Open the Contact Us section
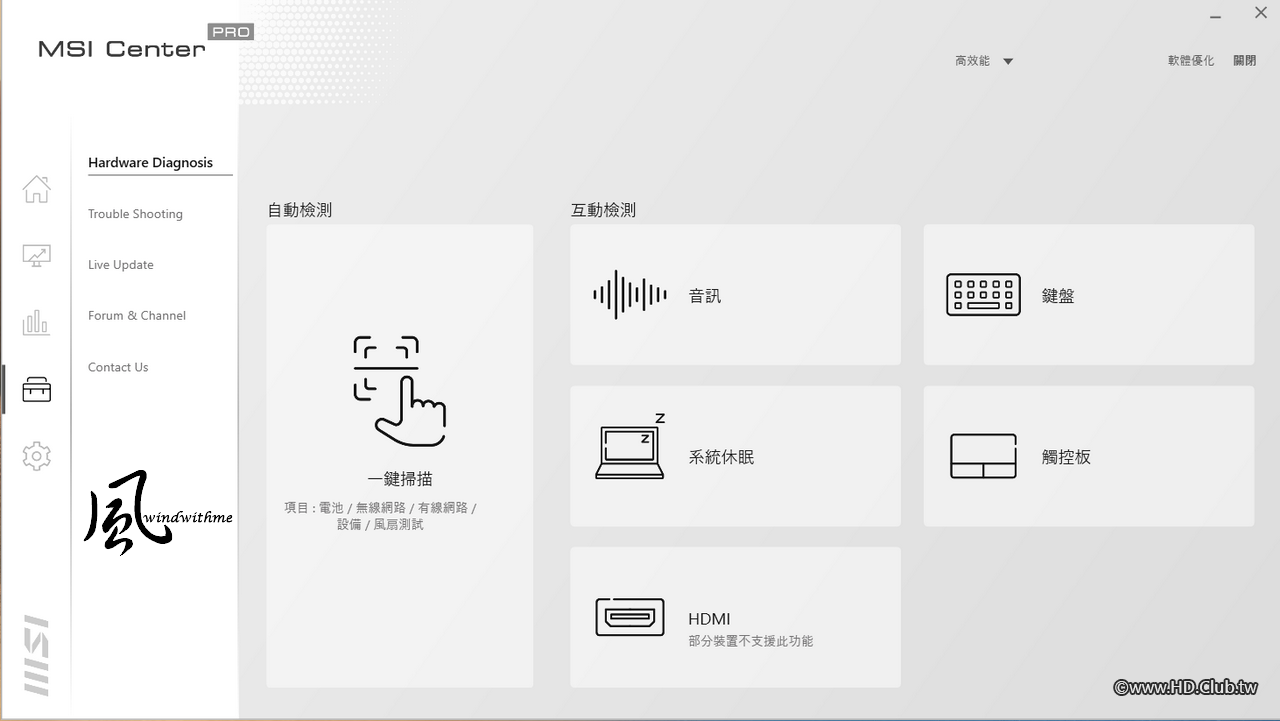1280x721 pixels. (118, 367)
